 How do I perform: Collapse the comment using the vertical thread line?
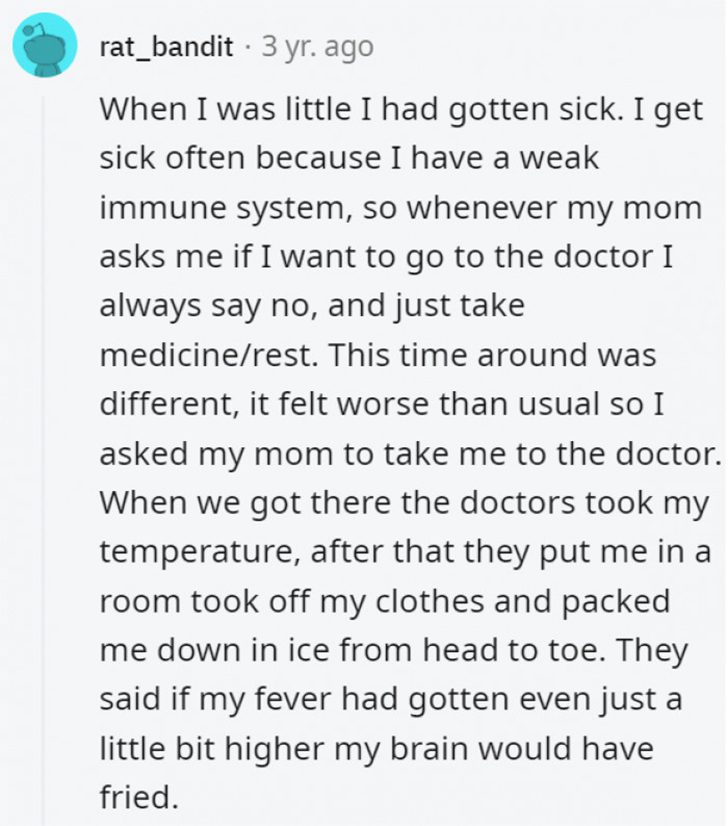[43, 450]
